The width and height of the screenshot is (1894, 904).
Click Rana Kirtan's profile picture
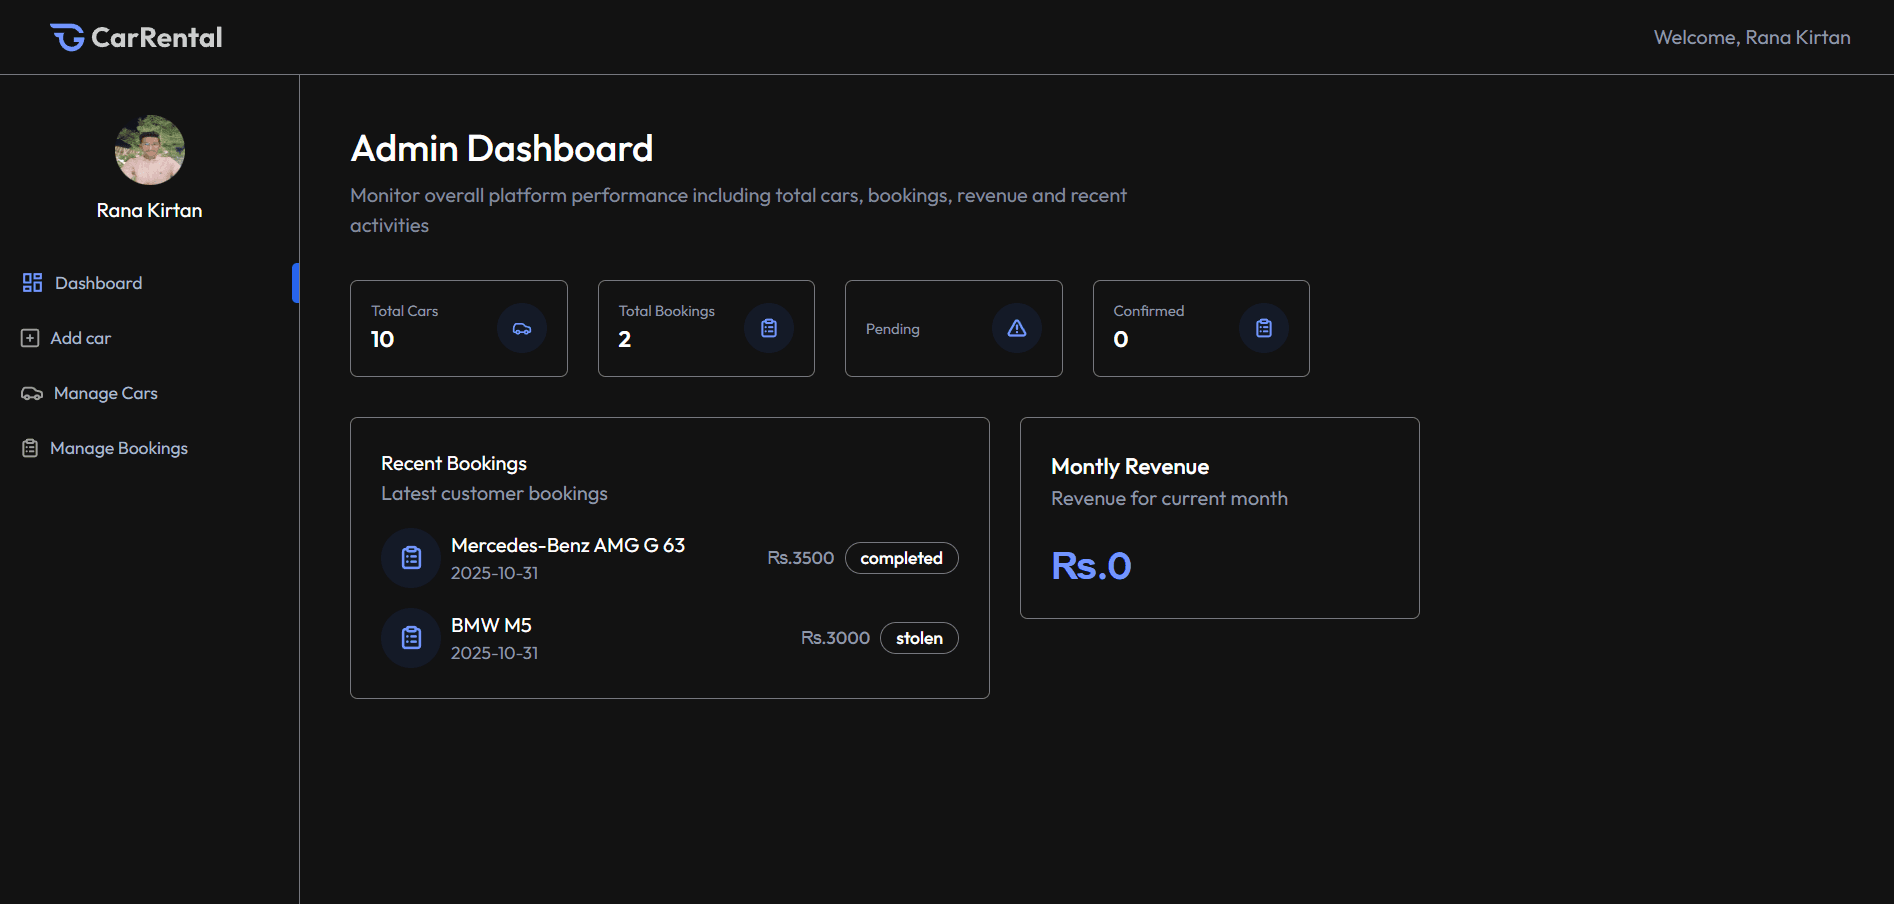click(150, 150)
